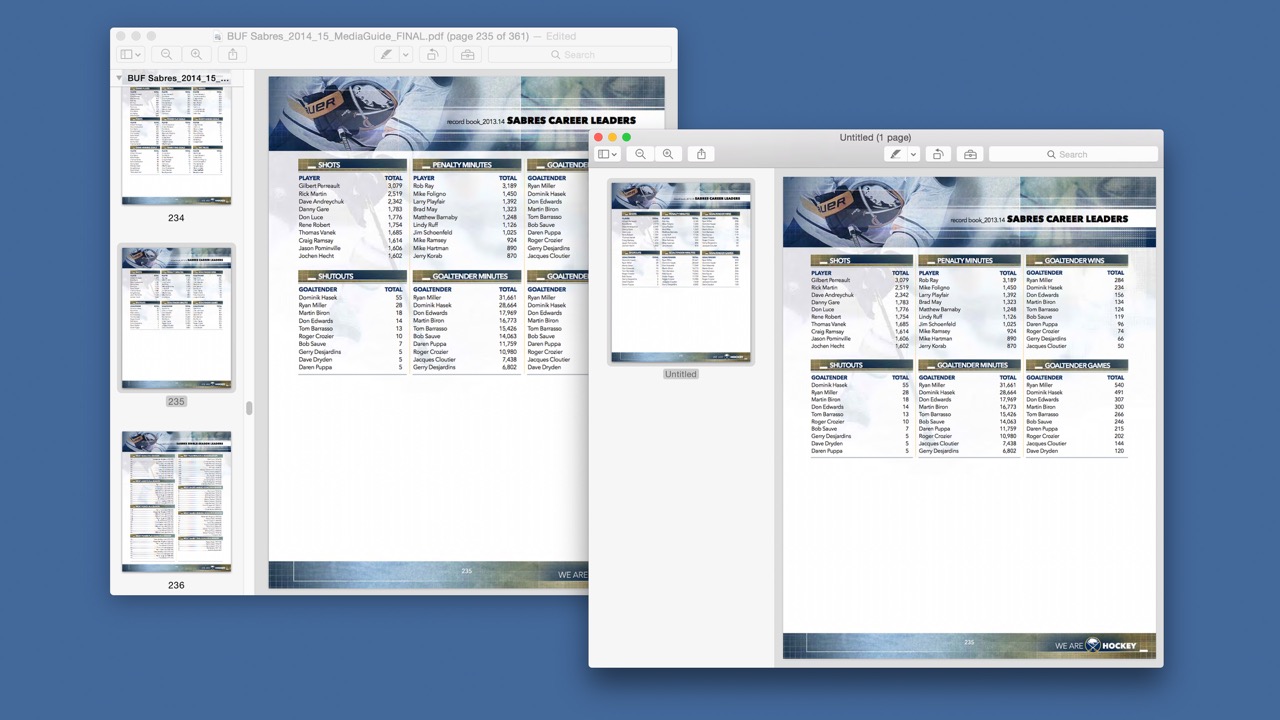This screenshot has width=1280, height=720.
Task: Open highlight color dropdown in Untitled window
Action: coord(913,154)
